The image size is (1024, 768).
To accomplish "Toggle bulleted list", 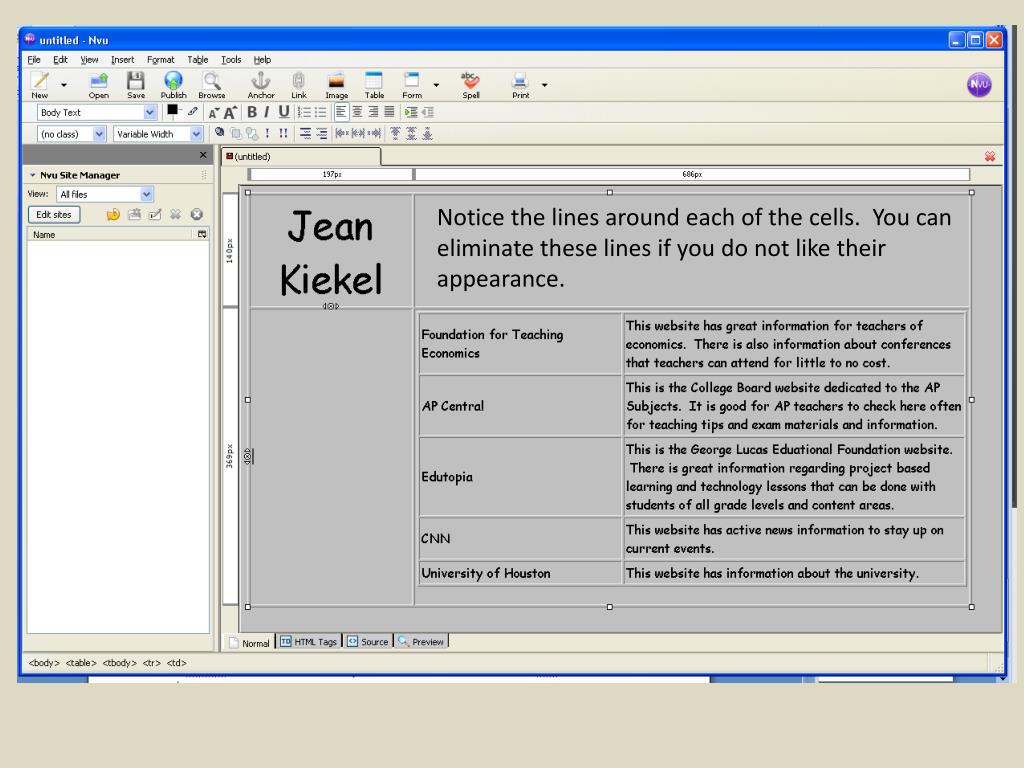I will tap(320, 112).
